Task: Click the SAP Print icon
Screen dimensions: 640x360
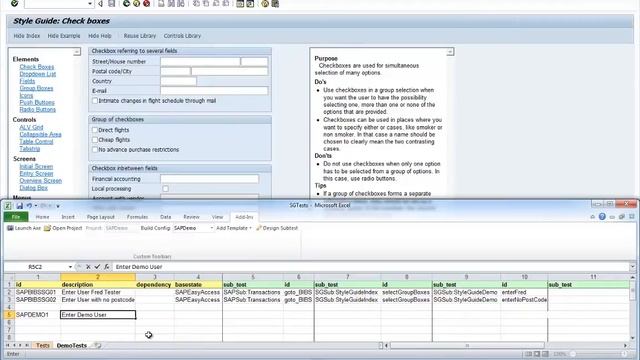Action: click(161, 4)
